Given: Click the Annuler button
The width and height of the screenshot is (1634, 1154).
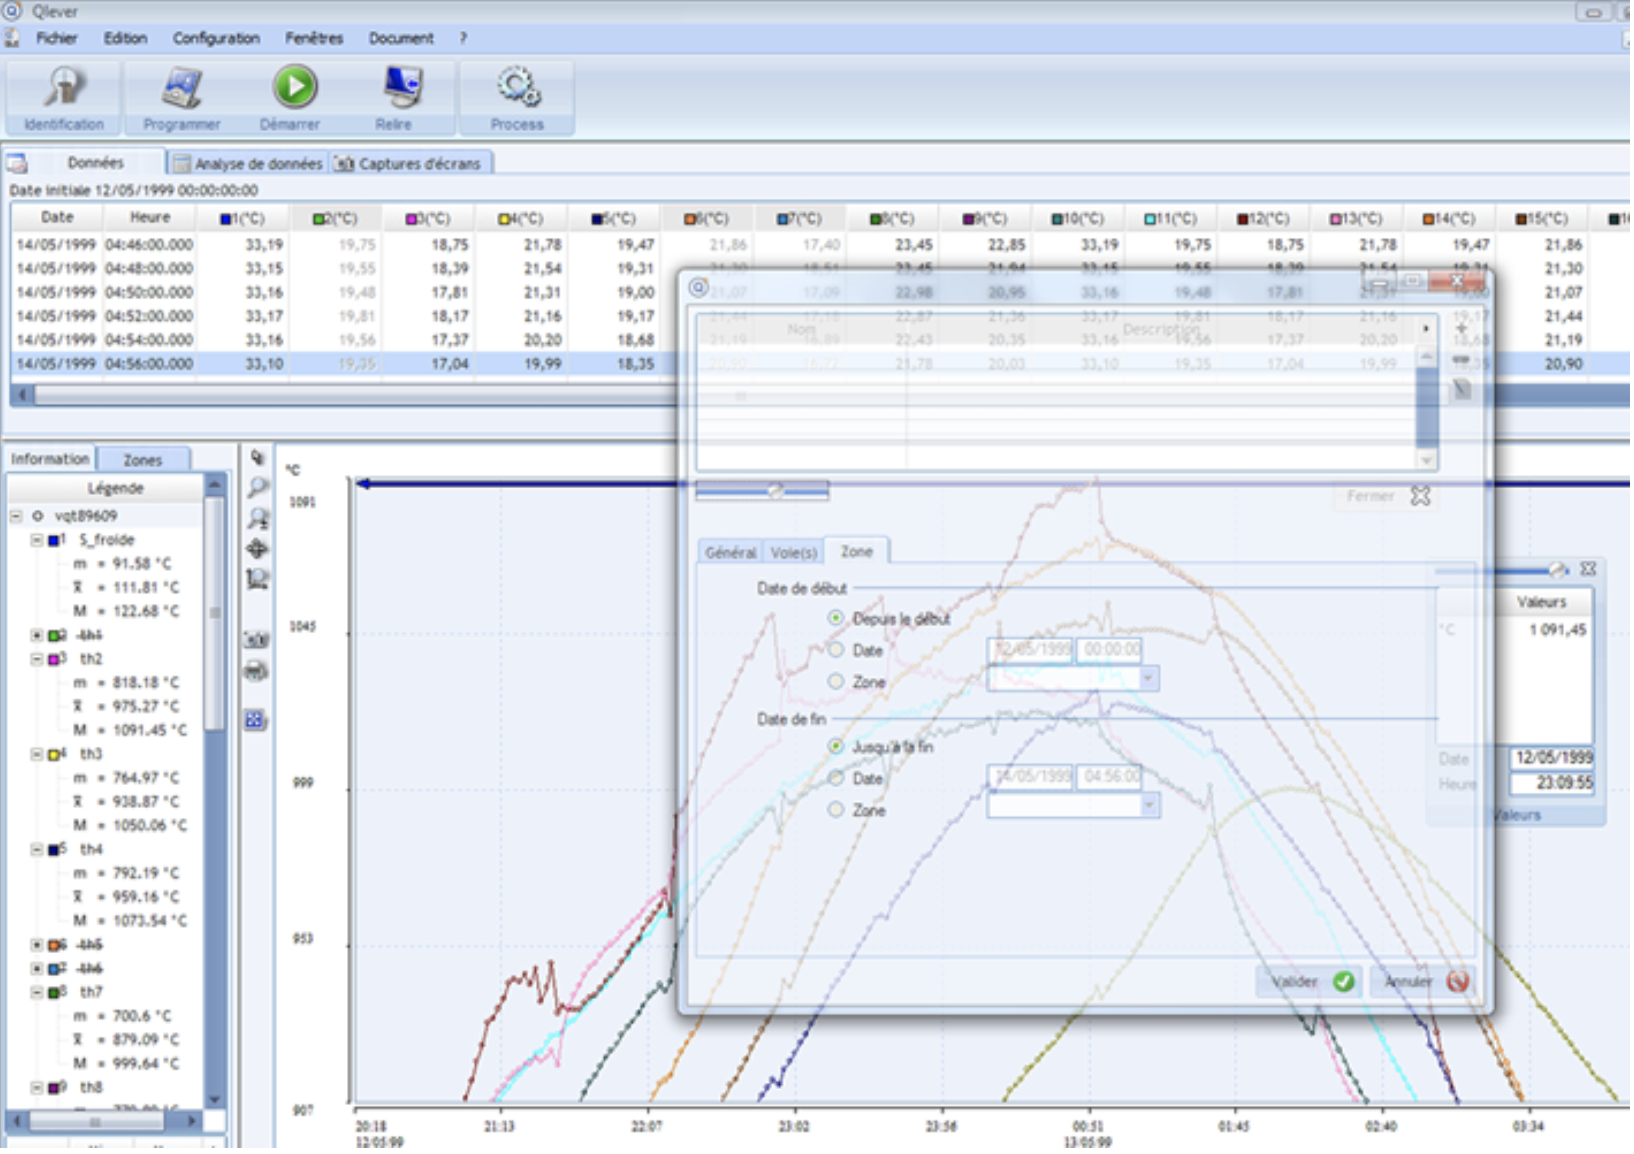Looking at the screenshot, I should point(1425,982).
